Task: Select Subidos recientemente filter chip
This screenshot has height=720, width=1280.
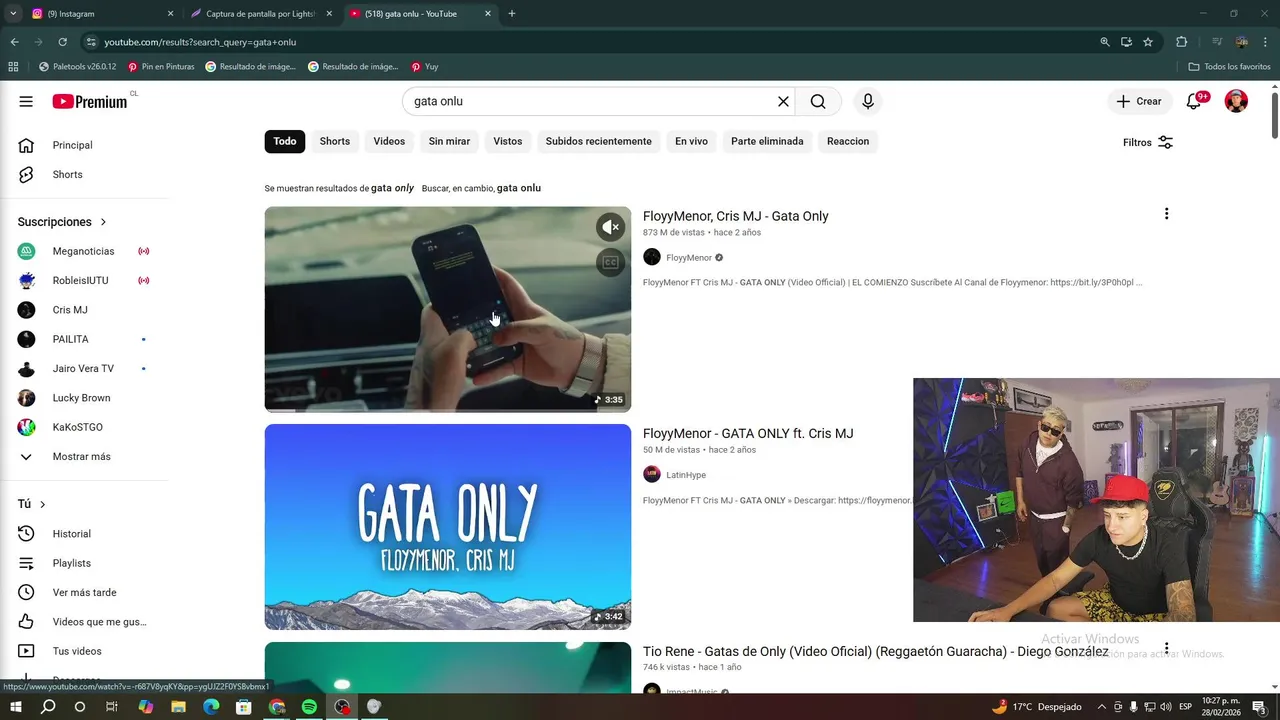Action: point(598,141)
